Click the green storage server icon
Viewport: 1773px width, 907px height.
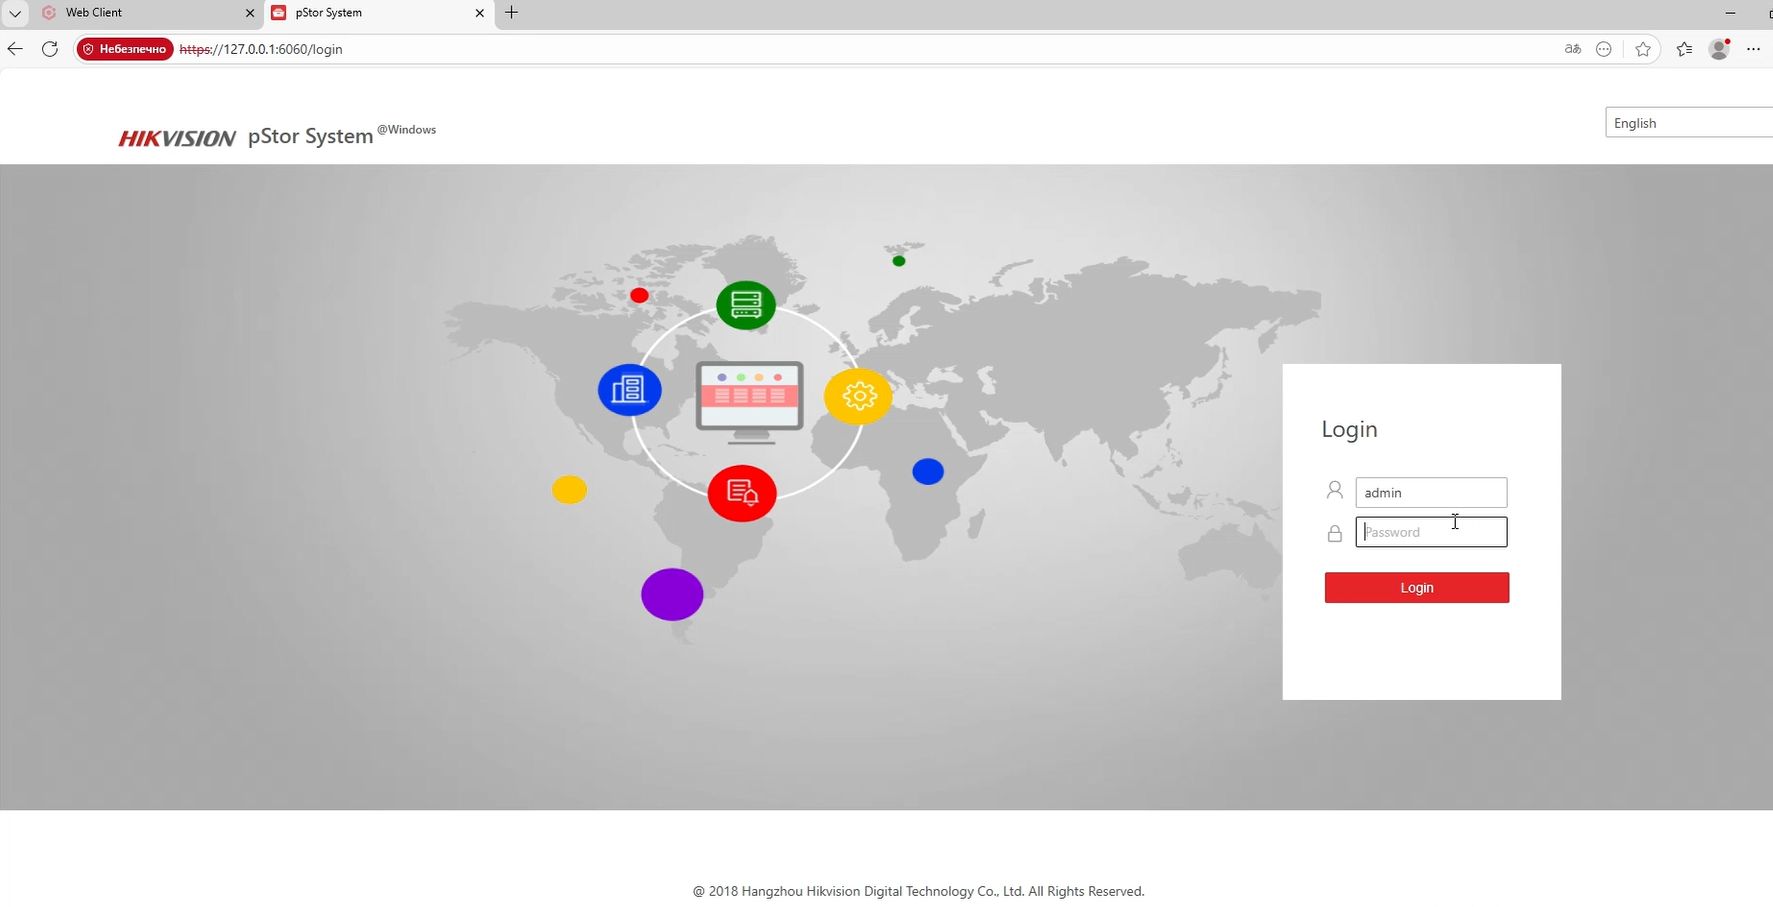(x=746, y=305)
